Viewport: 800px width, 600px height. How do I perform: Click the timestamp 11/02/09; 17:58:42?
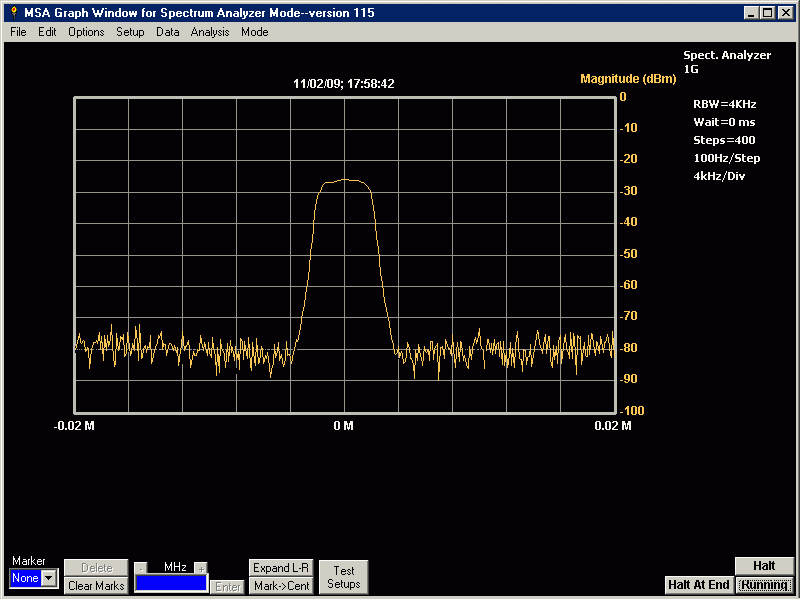(343, 84)
